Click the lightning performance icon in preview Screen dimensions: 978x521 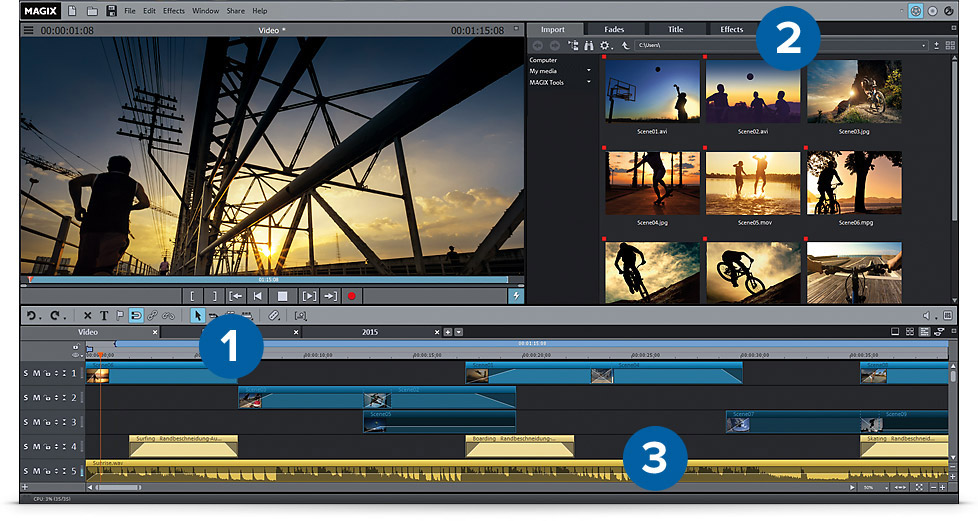pyautogui.click(x=516, y=296)
